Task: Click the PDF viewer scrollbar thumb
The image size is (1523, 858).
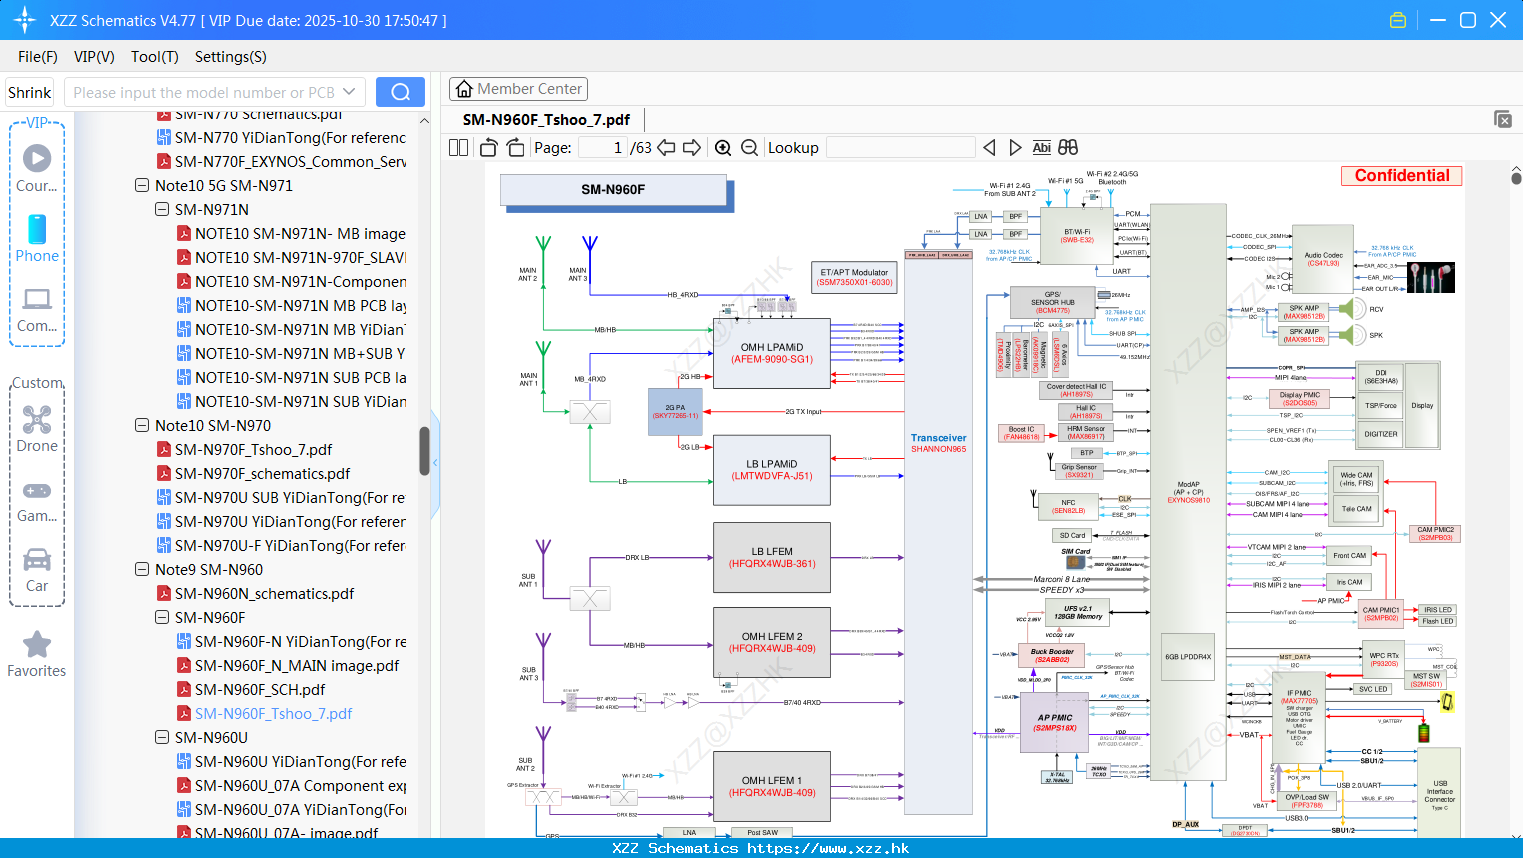Action: 1516,178
